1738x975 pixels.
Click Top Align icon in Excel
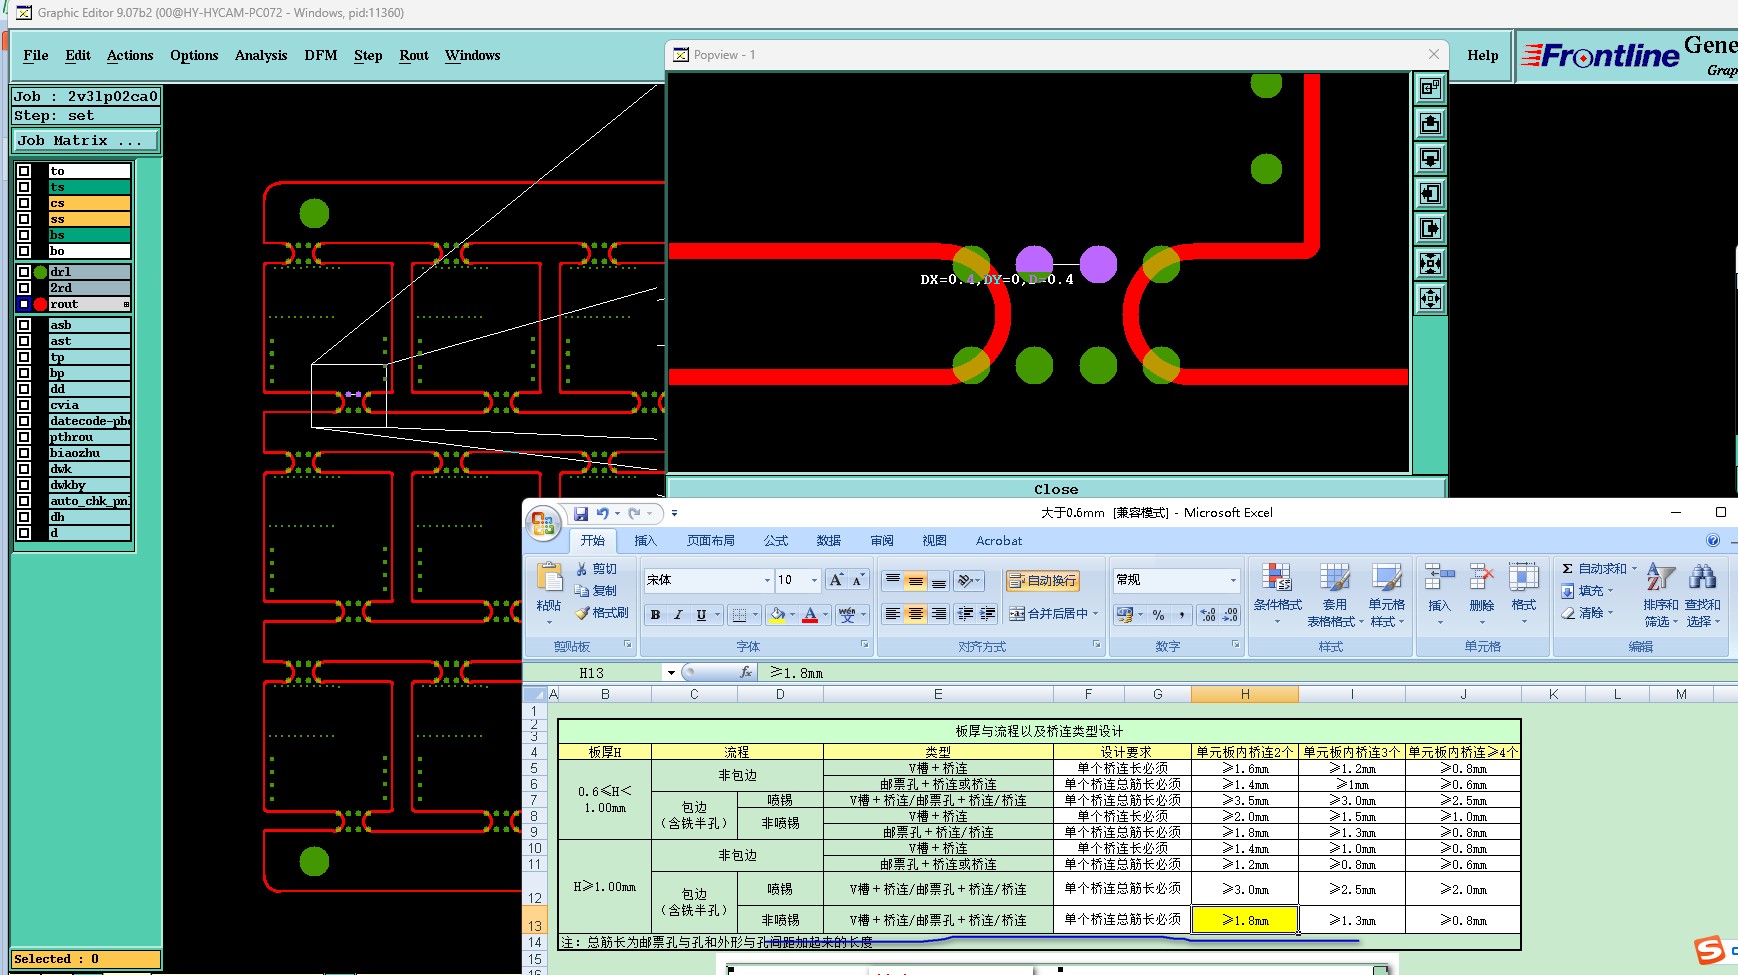(892, 580)
